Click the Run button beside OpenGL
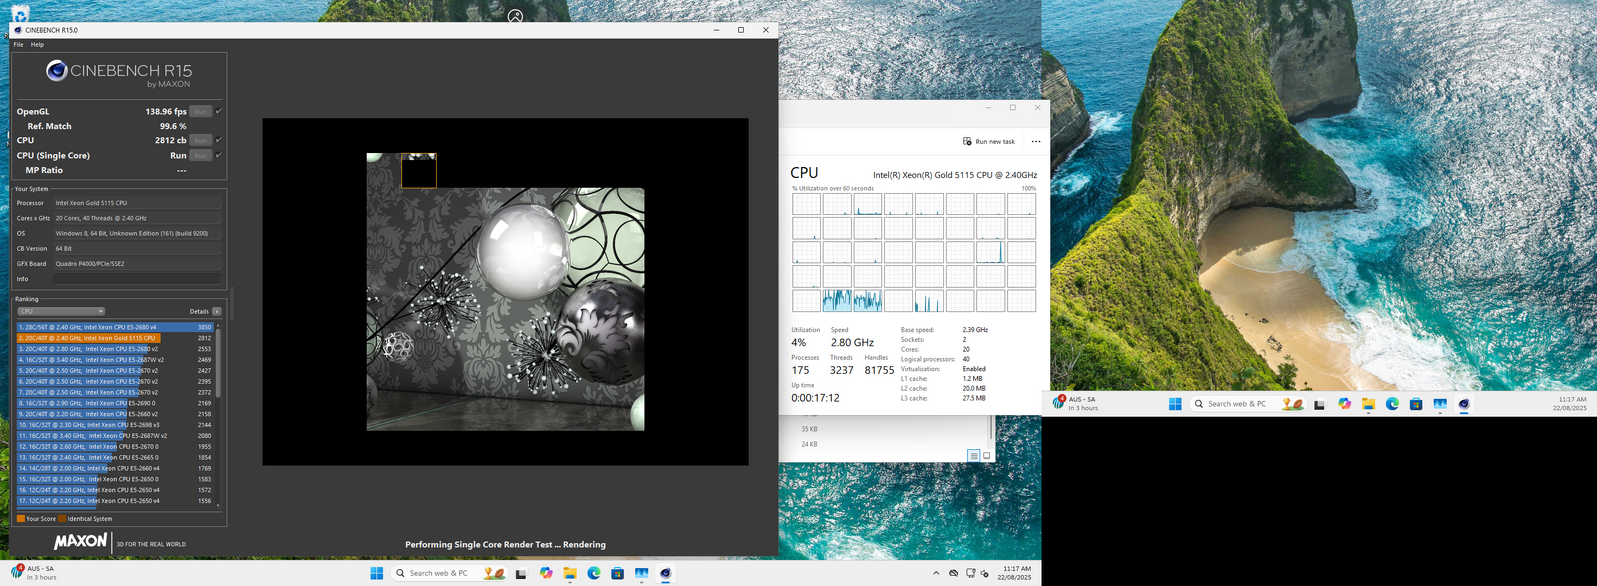The height and width of the screenshot is (586, 1597). click(201, 111)
